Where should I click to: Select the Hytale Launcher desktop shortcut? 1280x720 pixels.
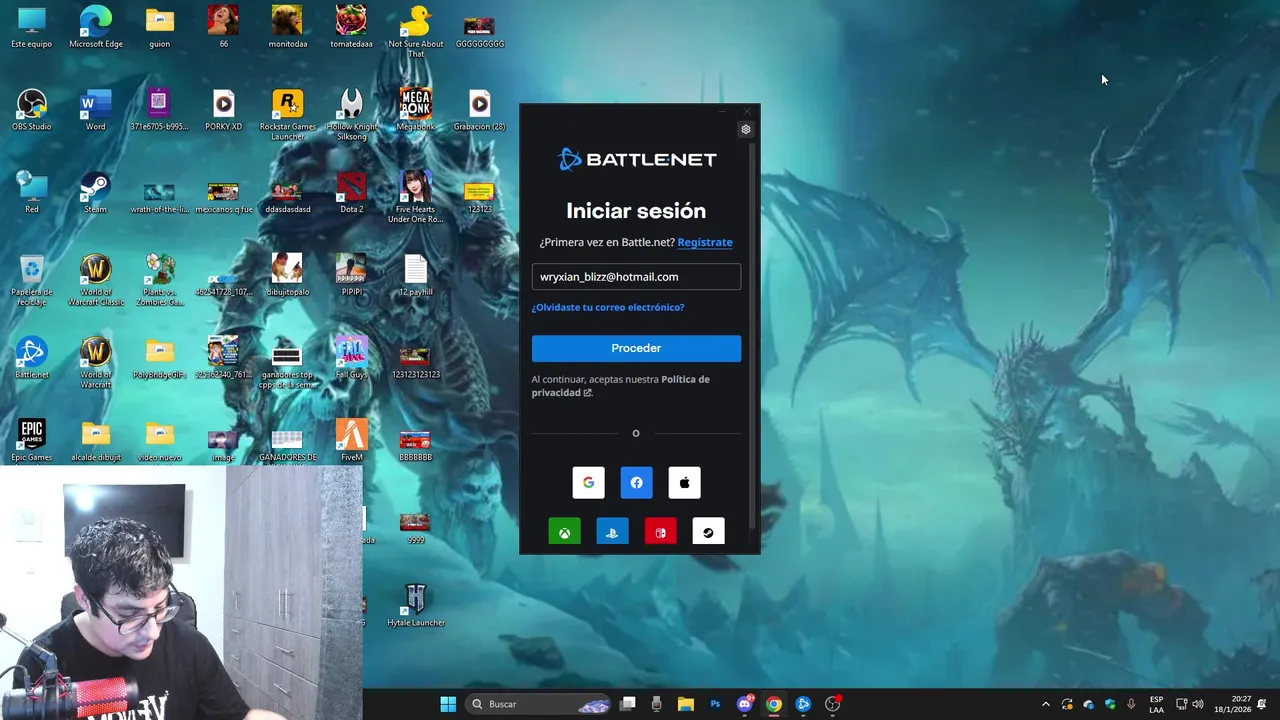(415, 606)
